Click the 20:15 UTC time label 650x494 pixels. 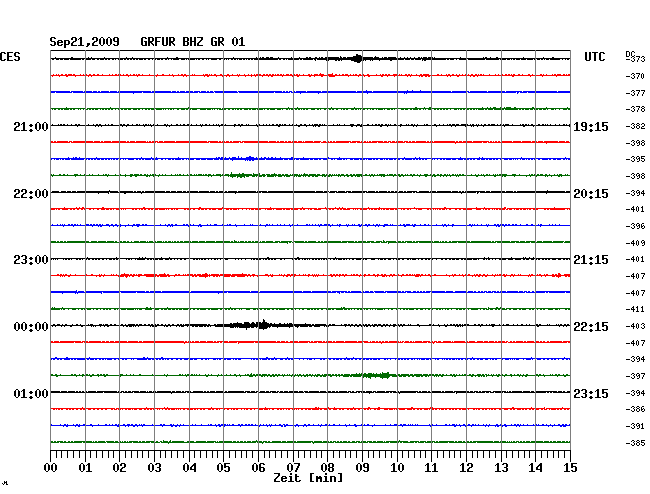(x=591, y=194)
